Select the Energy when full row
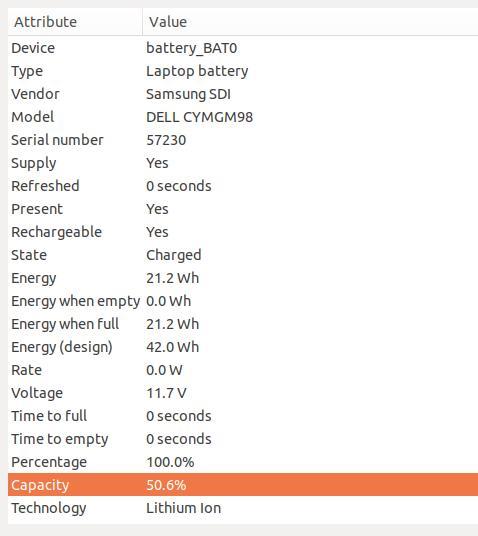This screenshot has width=478, height=536. click(x=243, y=324)
